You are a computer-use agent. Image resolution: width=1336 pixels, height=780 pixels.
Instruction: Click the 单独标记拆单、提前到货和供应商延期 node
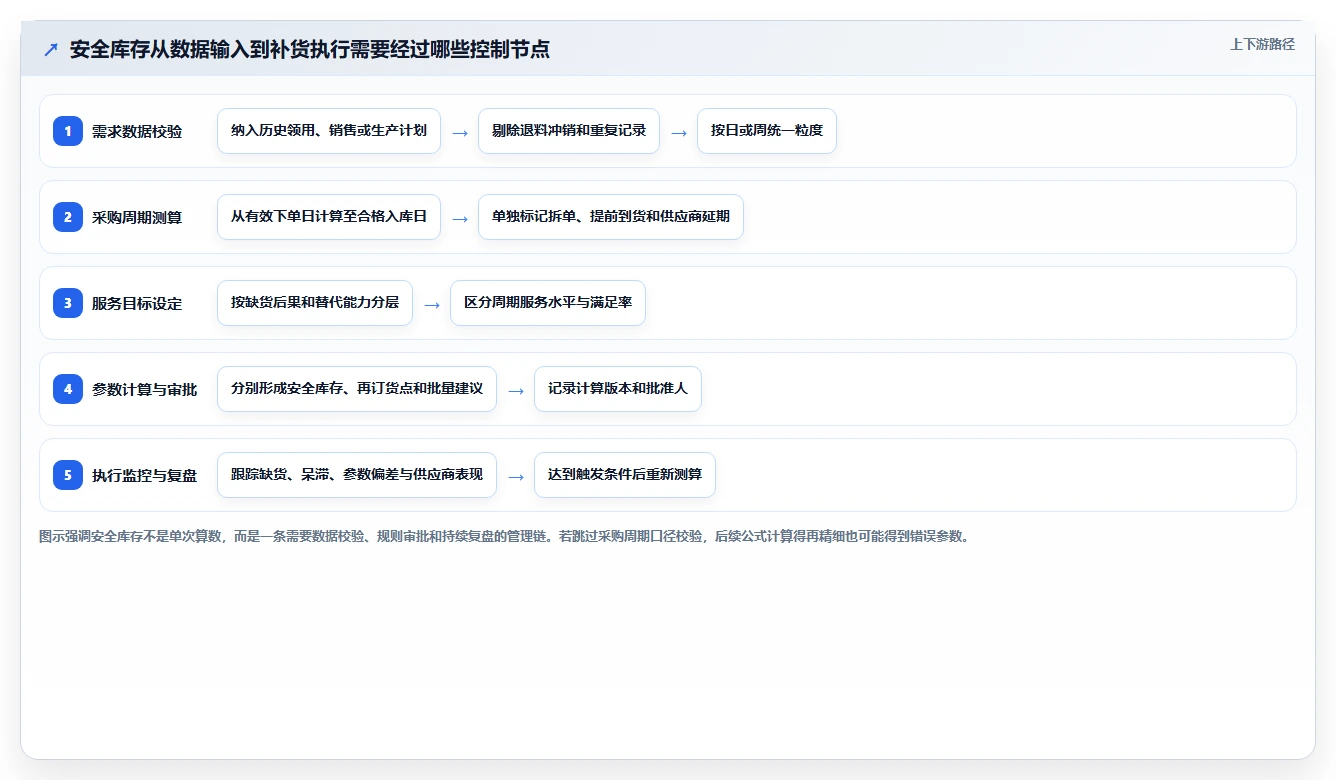(x=611, y=217)
